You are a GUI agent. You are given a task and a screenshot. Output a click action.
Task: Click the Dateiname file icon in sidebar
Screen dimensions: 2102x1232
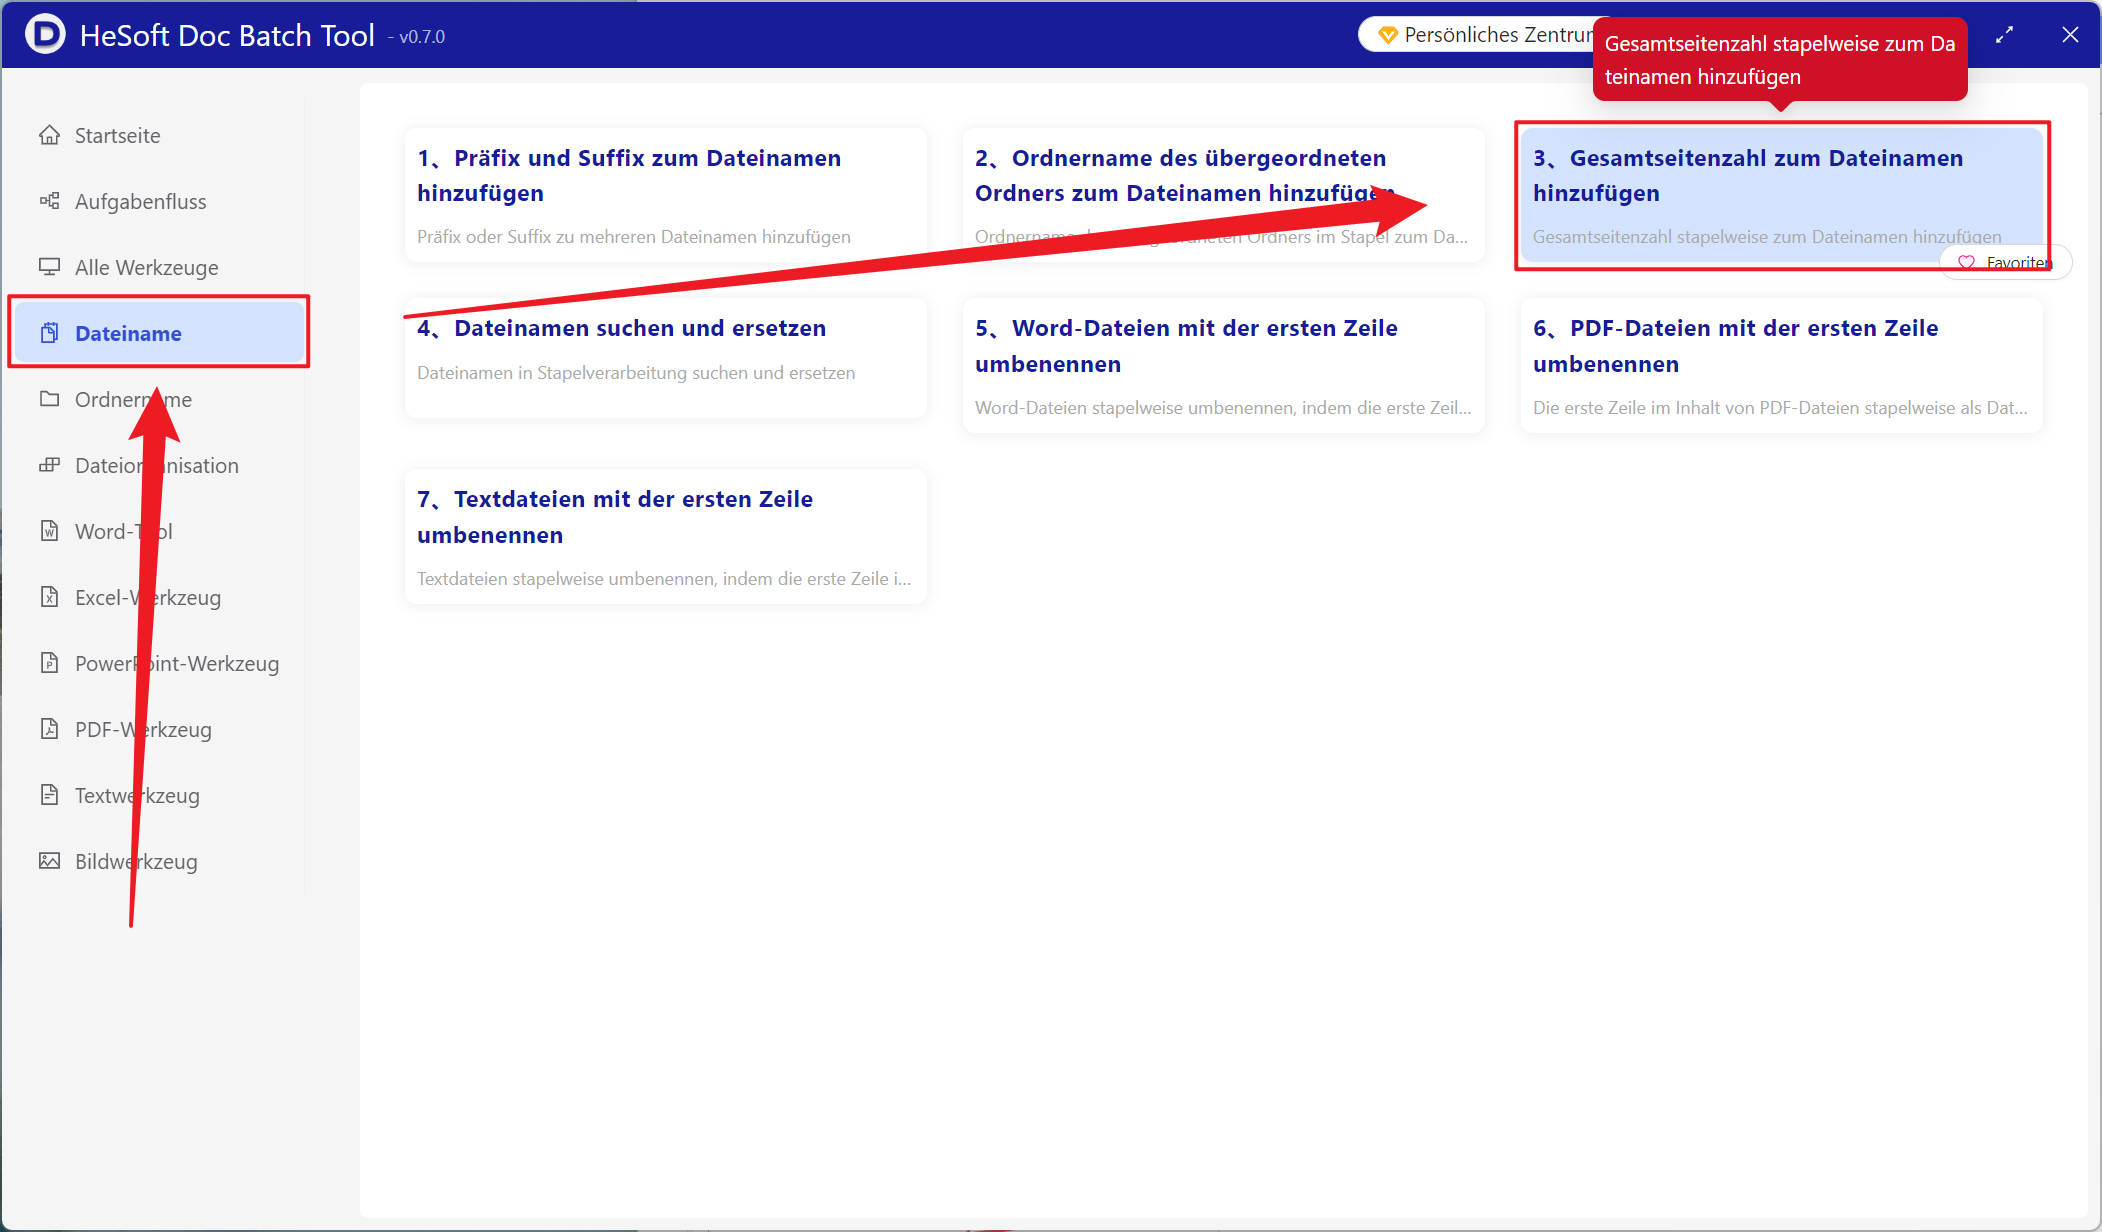point(49,333)
